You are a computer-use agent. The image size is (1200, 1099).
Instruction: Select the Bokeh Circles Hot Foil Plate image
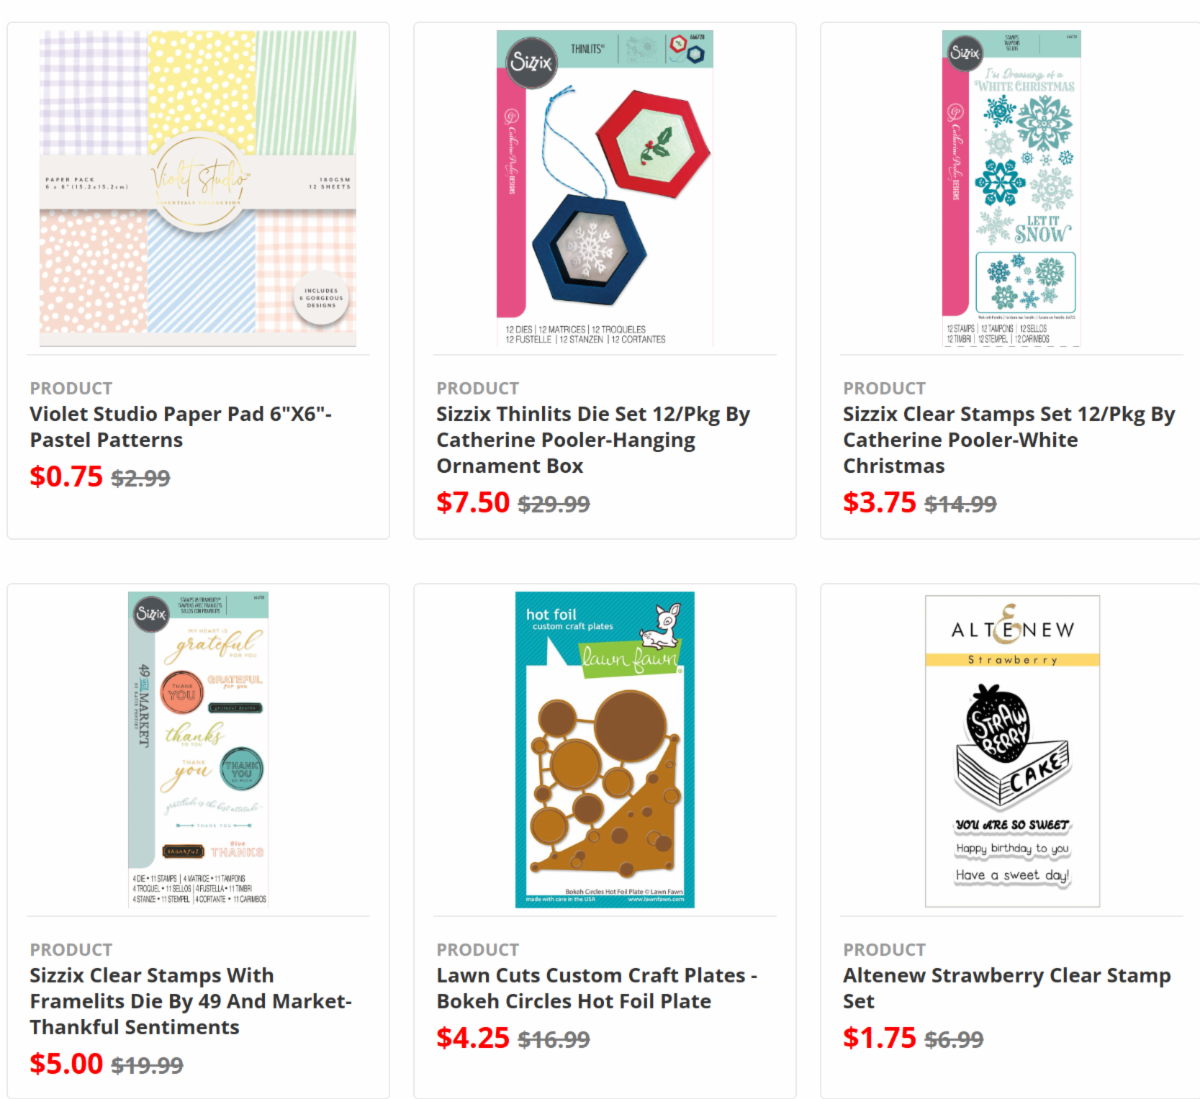(604, 750)
